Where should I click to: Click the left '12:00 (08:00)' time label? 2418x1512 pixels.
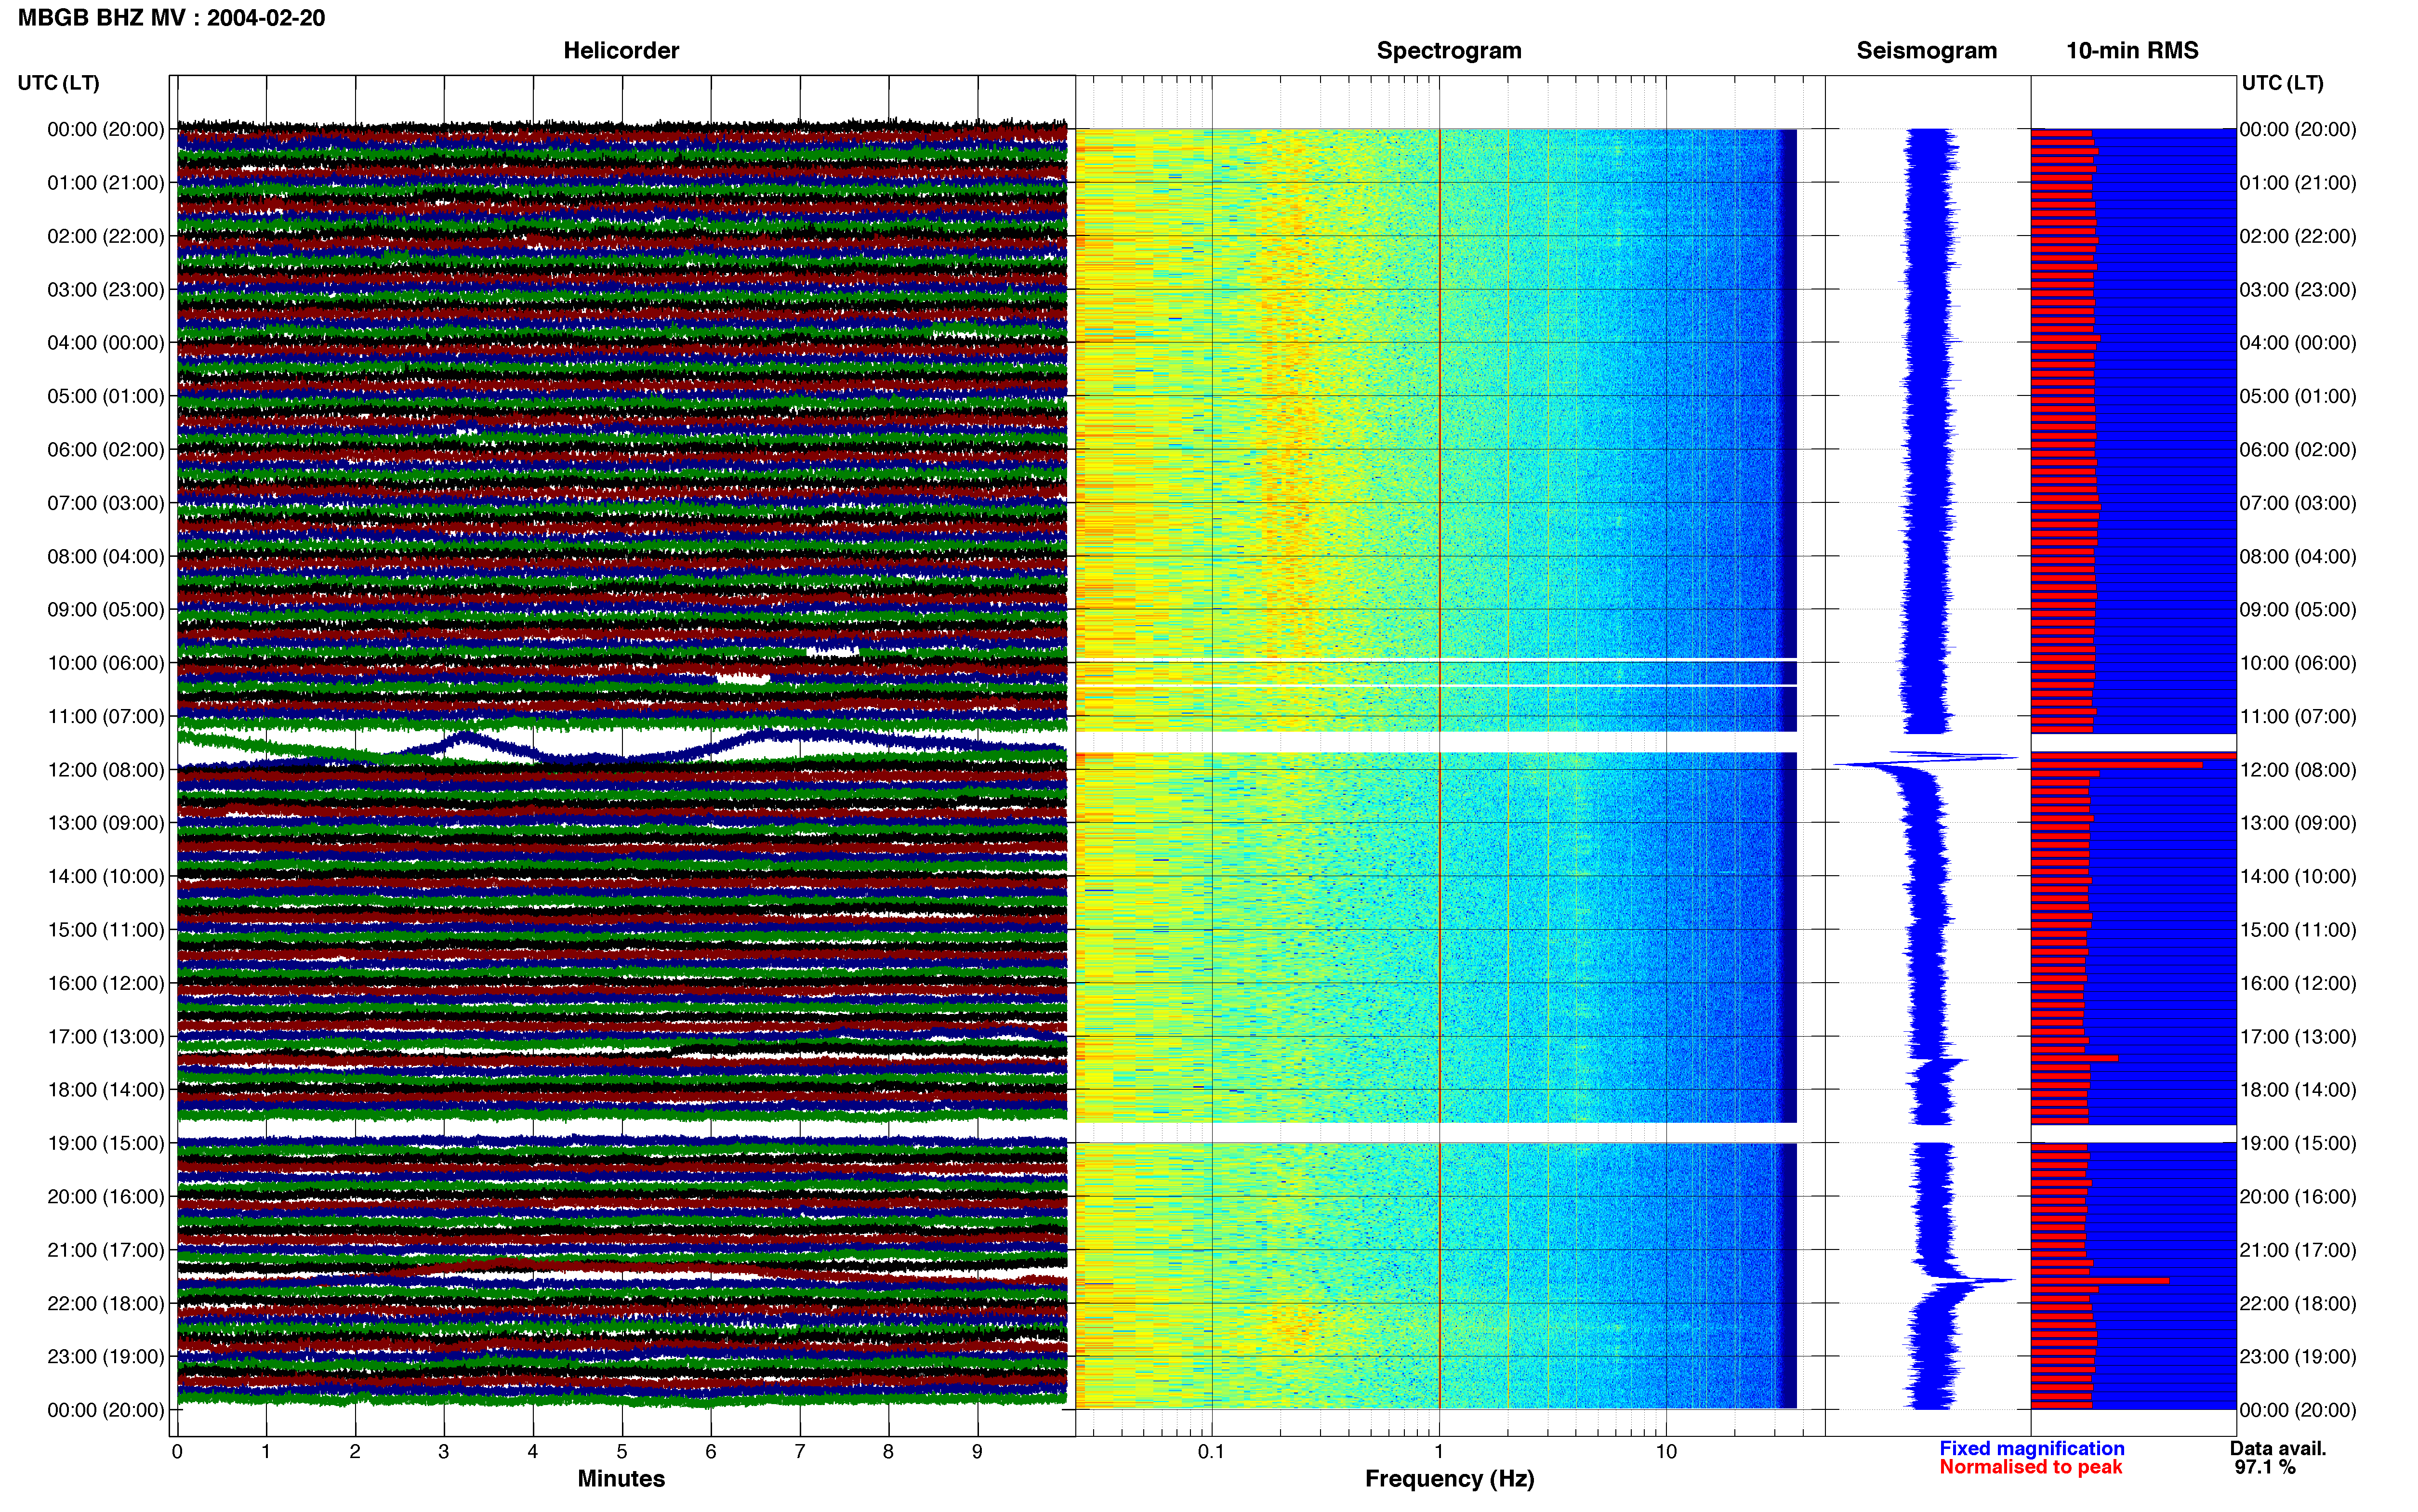click(106, 770)
